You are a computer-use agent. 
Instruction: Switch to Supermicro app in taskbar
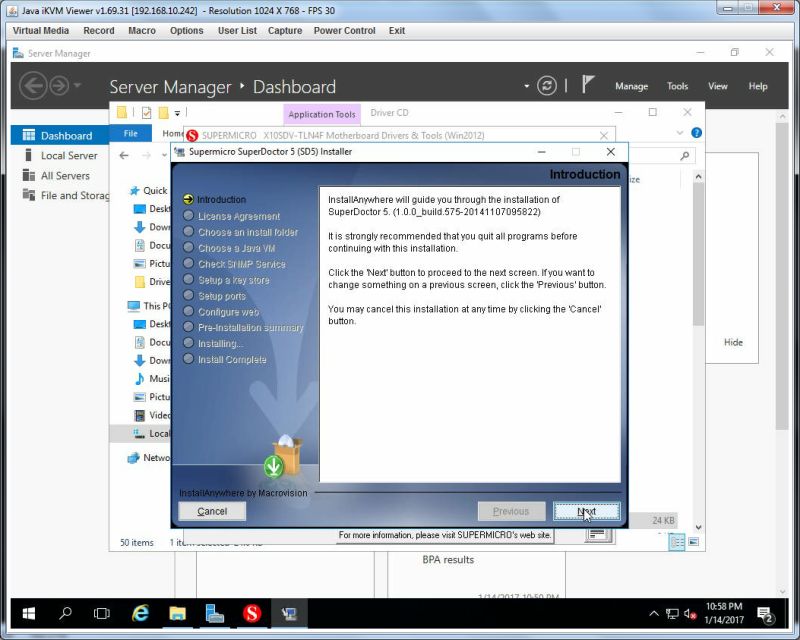click(x=252, y=613)
